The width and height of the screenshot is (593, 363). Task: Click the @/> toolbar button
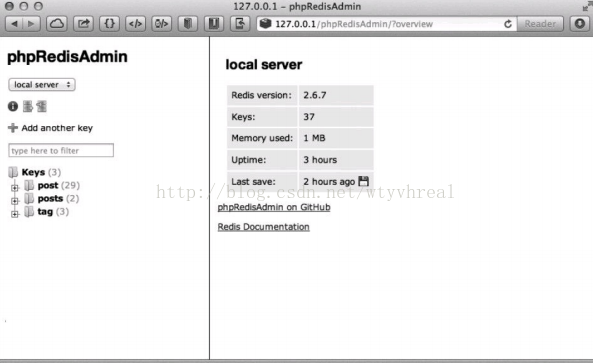161,24
